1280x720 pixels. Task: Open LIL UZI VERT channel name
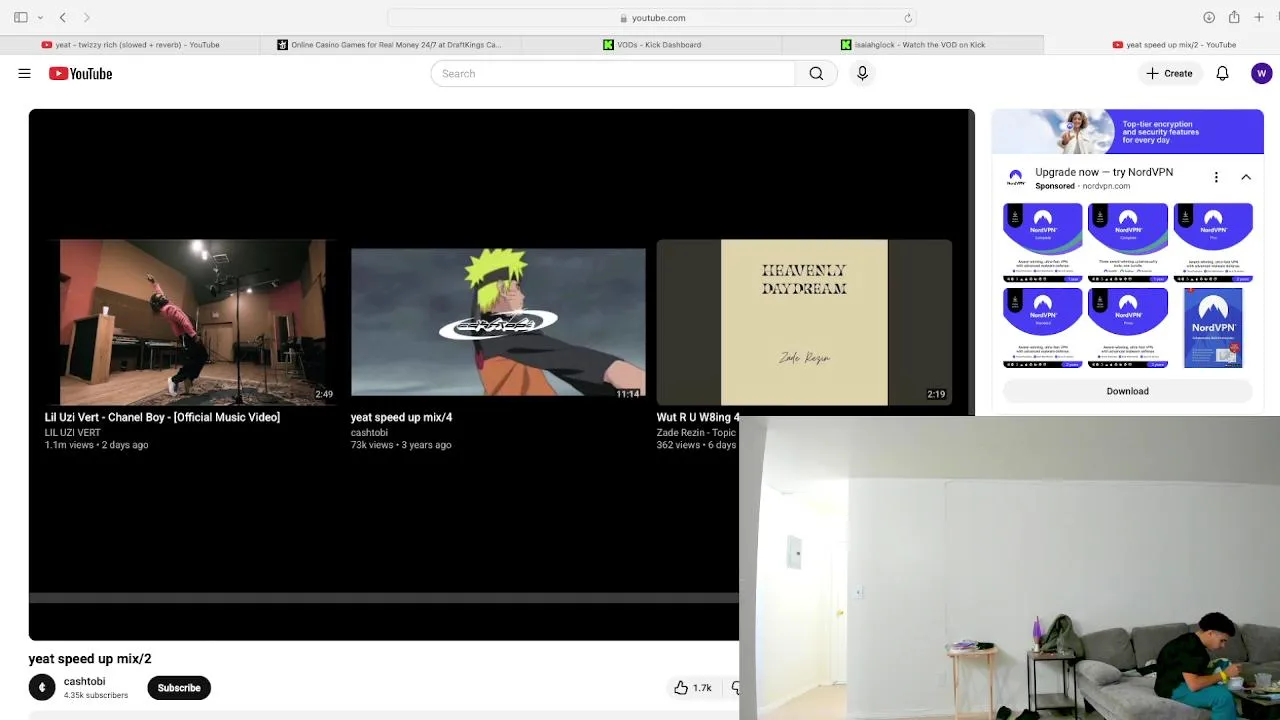72,433
